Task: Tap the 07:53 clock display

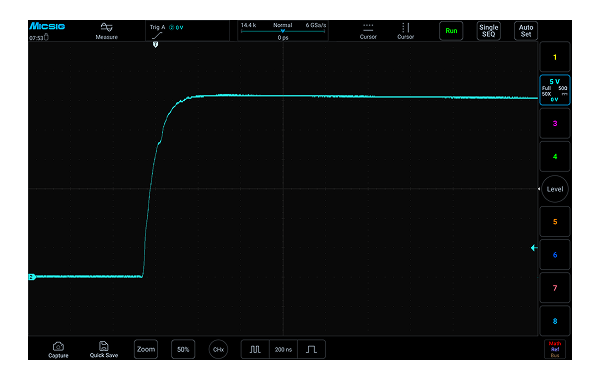Action: pyautogui.click(x=36, y=38)
